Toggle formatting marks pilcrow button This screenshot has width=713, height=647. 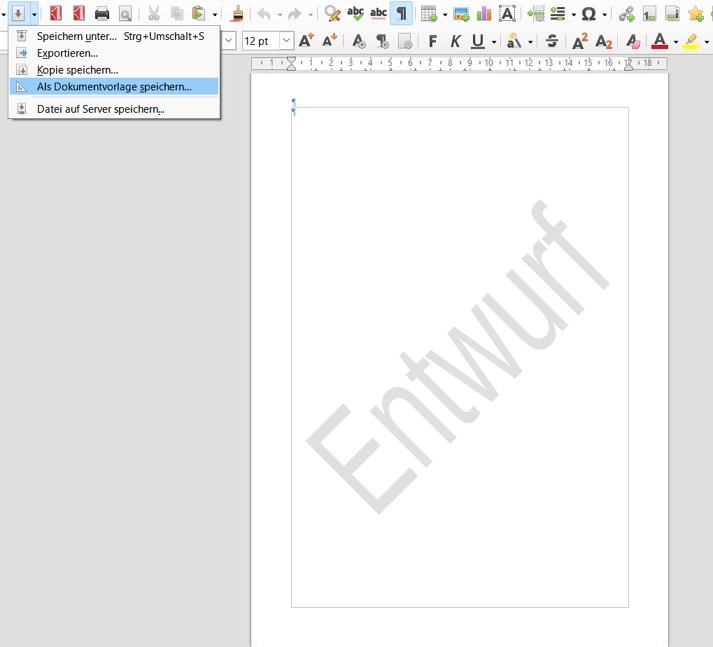point(402,14)
